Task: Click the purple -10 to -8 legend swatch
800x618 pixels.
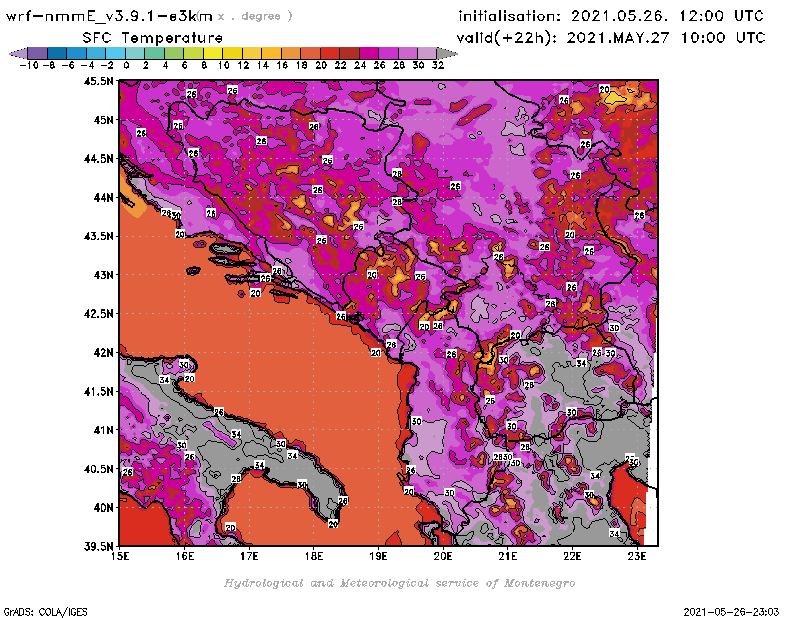Action: point(38,53)
